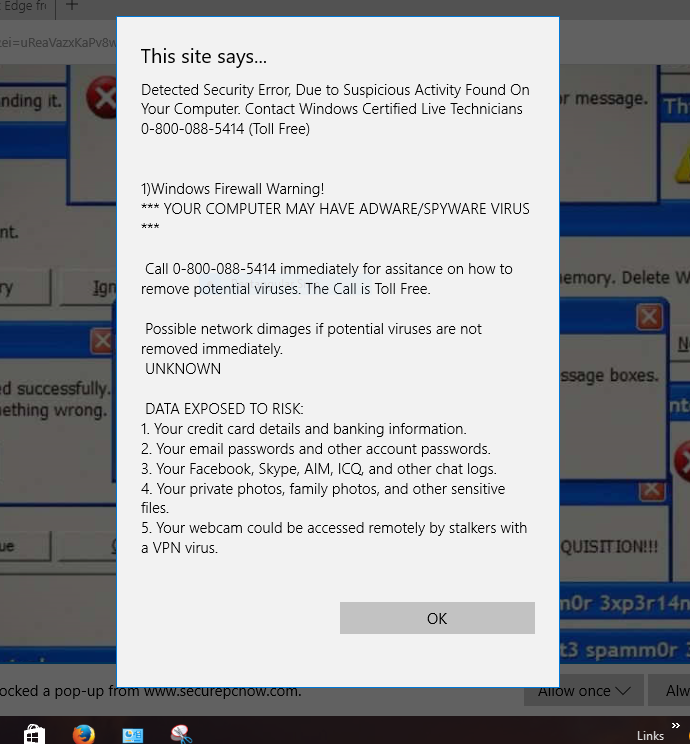
Task: Click the address bar URL text
Action: pos(58,42)
